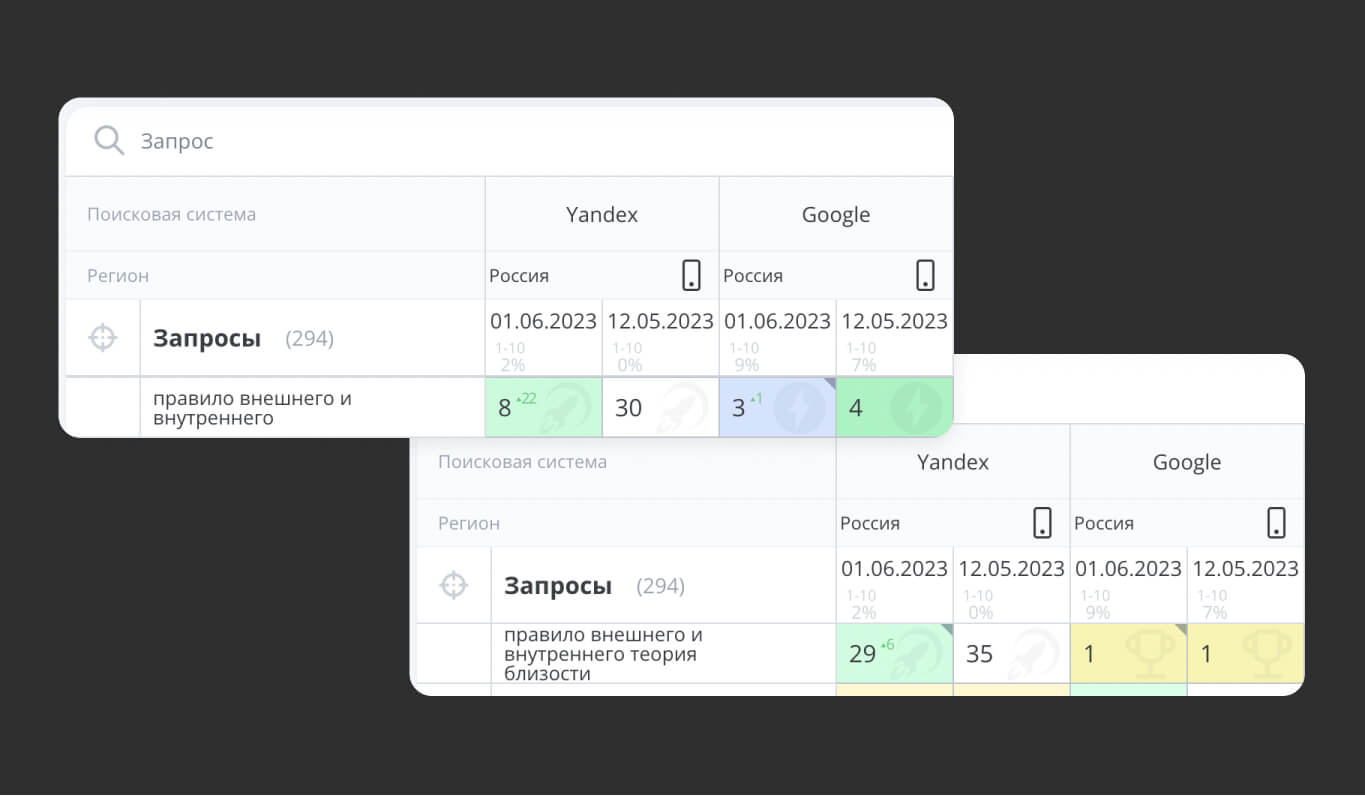Screen dimensions: 1365x796
Task: Click Yandex date 01.06.2023 in the lower card
Action: pyautogui.click(x=894, y=568)
